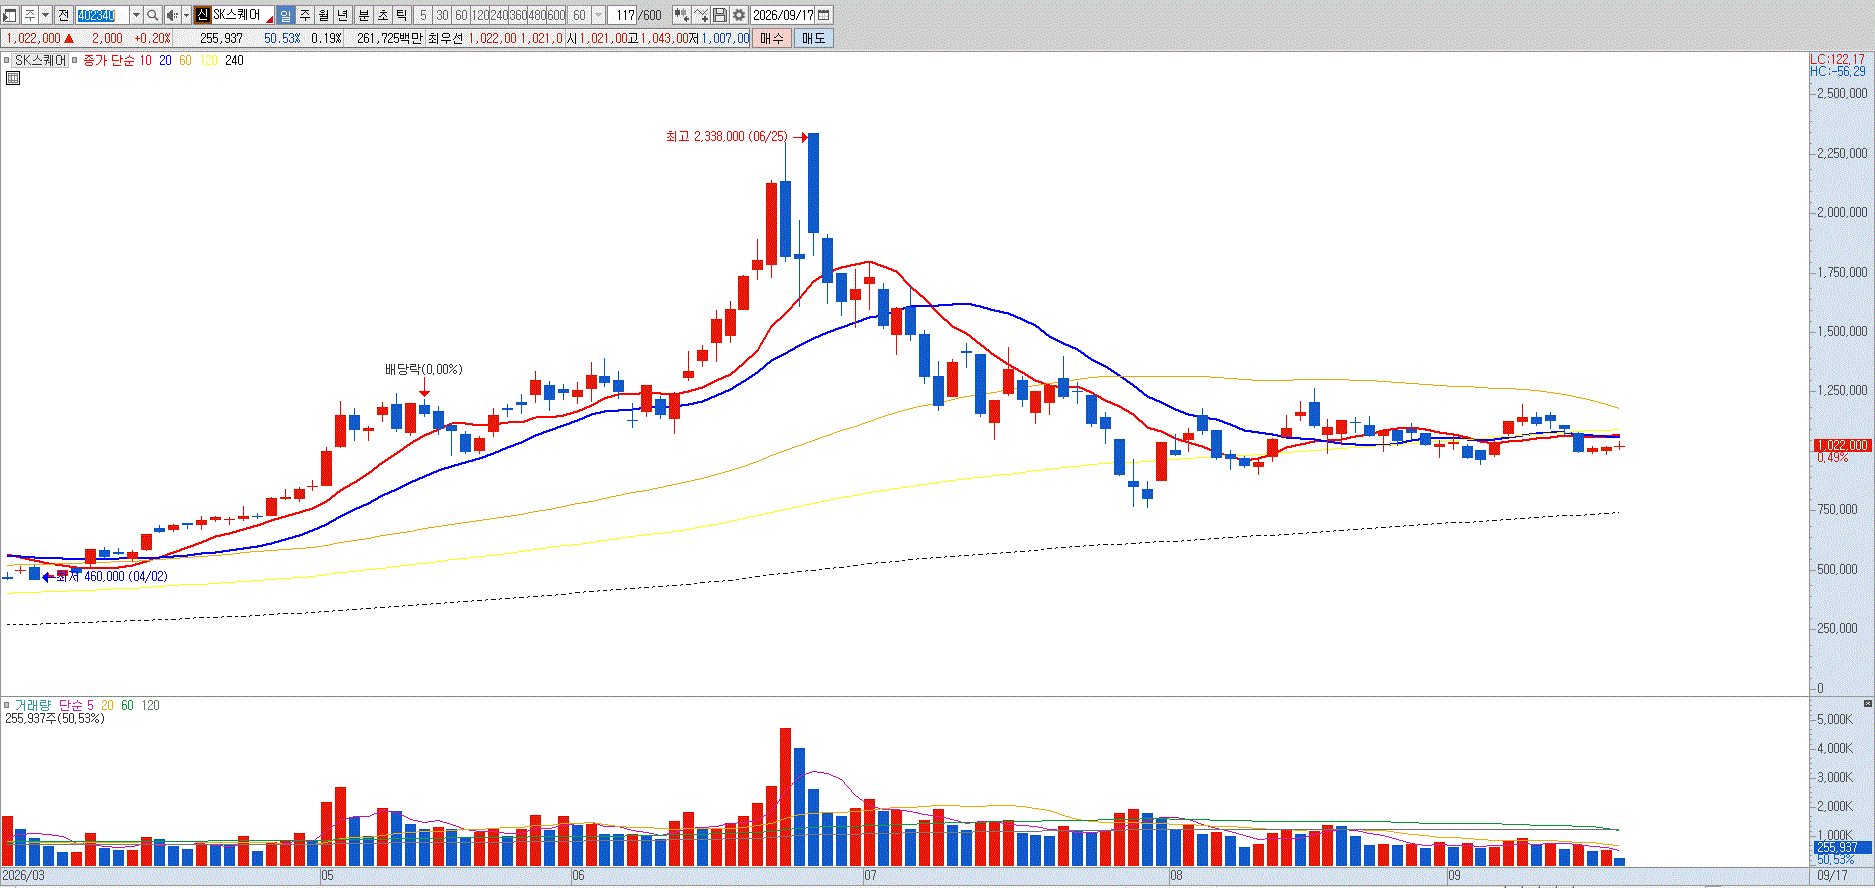Switch to yearly '년' period chart
Image resolution: width=1875 pixels, height=888 pixels.
point(343,15)
